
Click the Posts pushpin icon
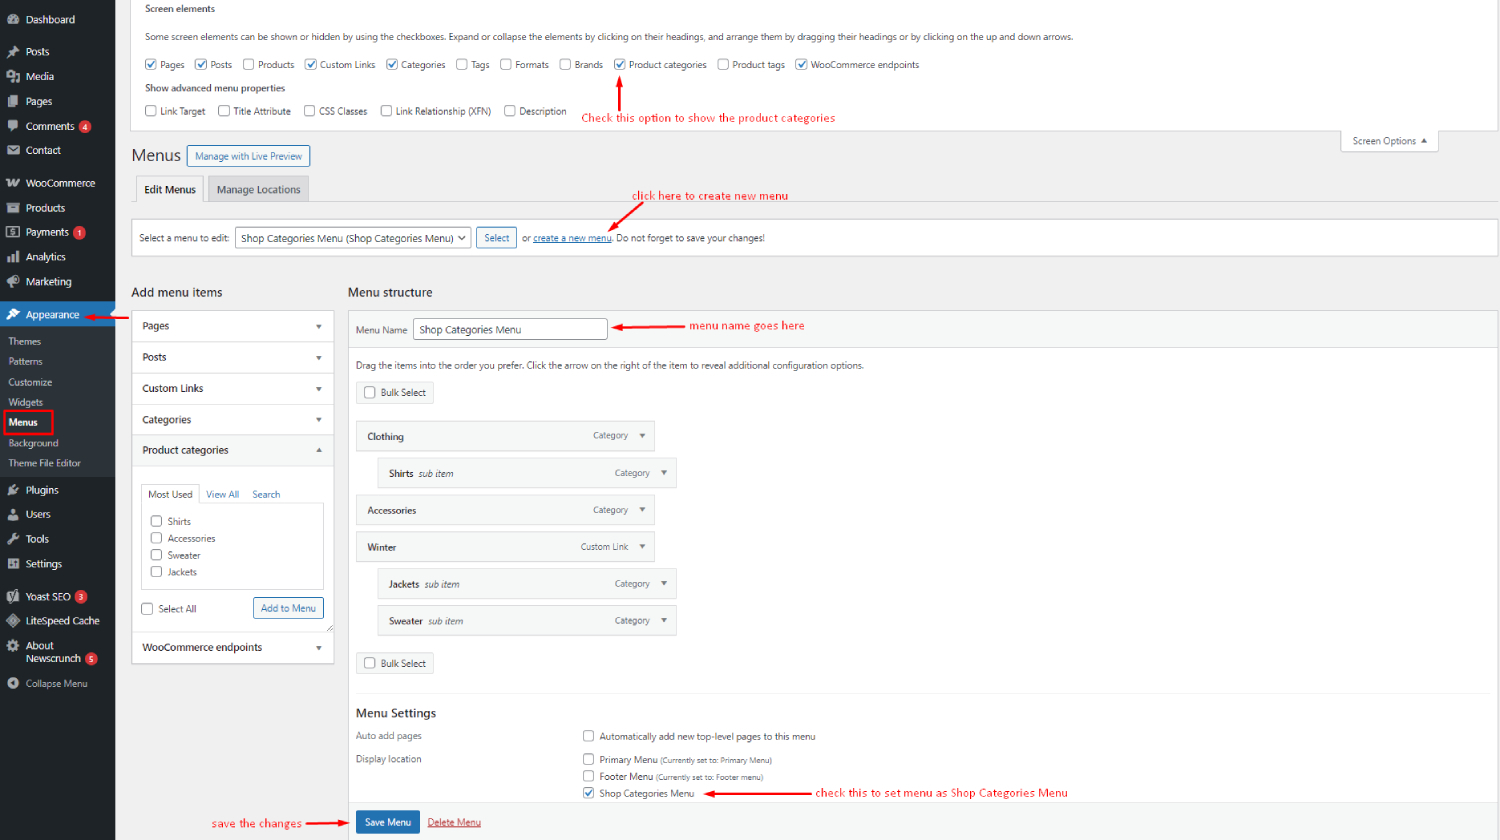[x=13, y=52]
